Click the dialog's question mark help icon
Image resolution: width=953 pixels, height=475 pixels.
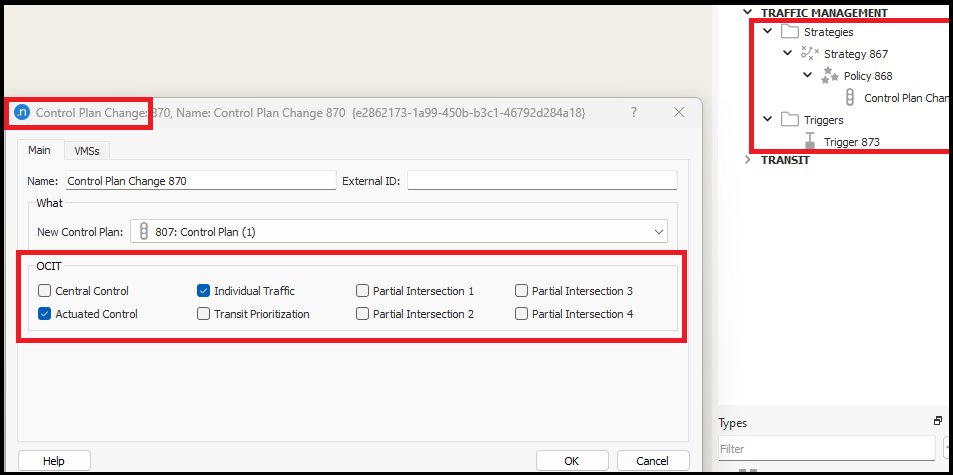pyautogui.click(x=633, y=113)
